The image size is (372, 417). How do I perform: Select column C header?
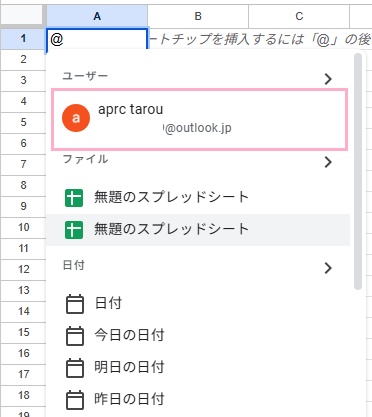[299, 16]
